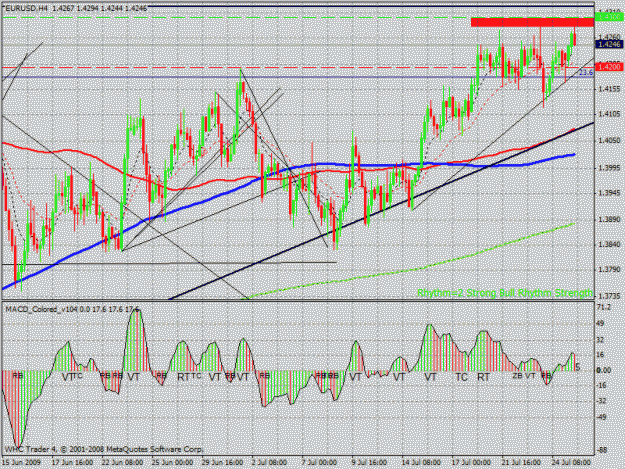Click the 0.00 MACD zero-line value
This screenshot has width=625, height=469.
(x=604, y=370)
